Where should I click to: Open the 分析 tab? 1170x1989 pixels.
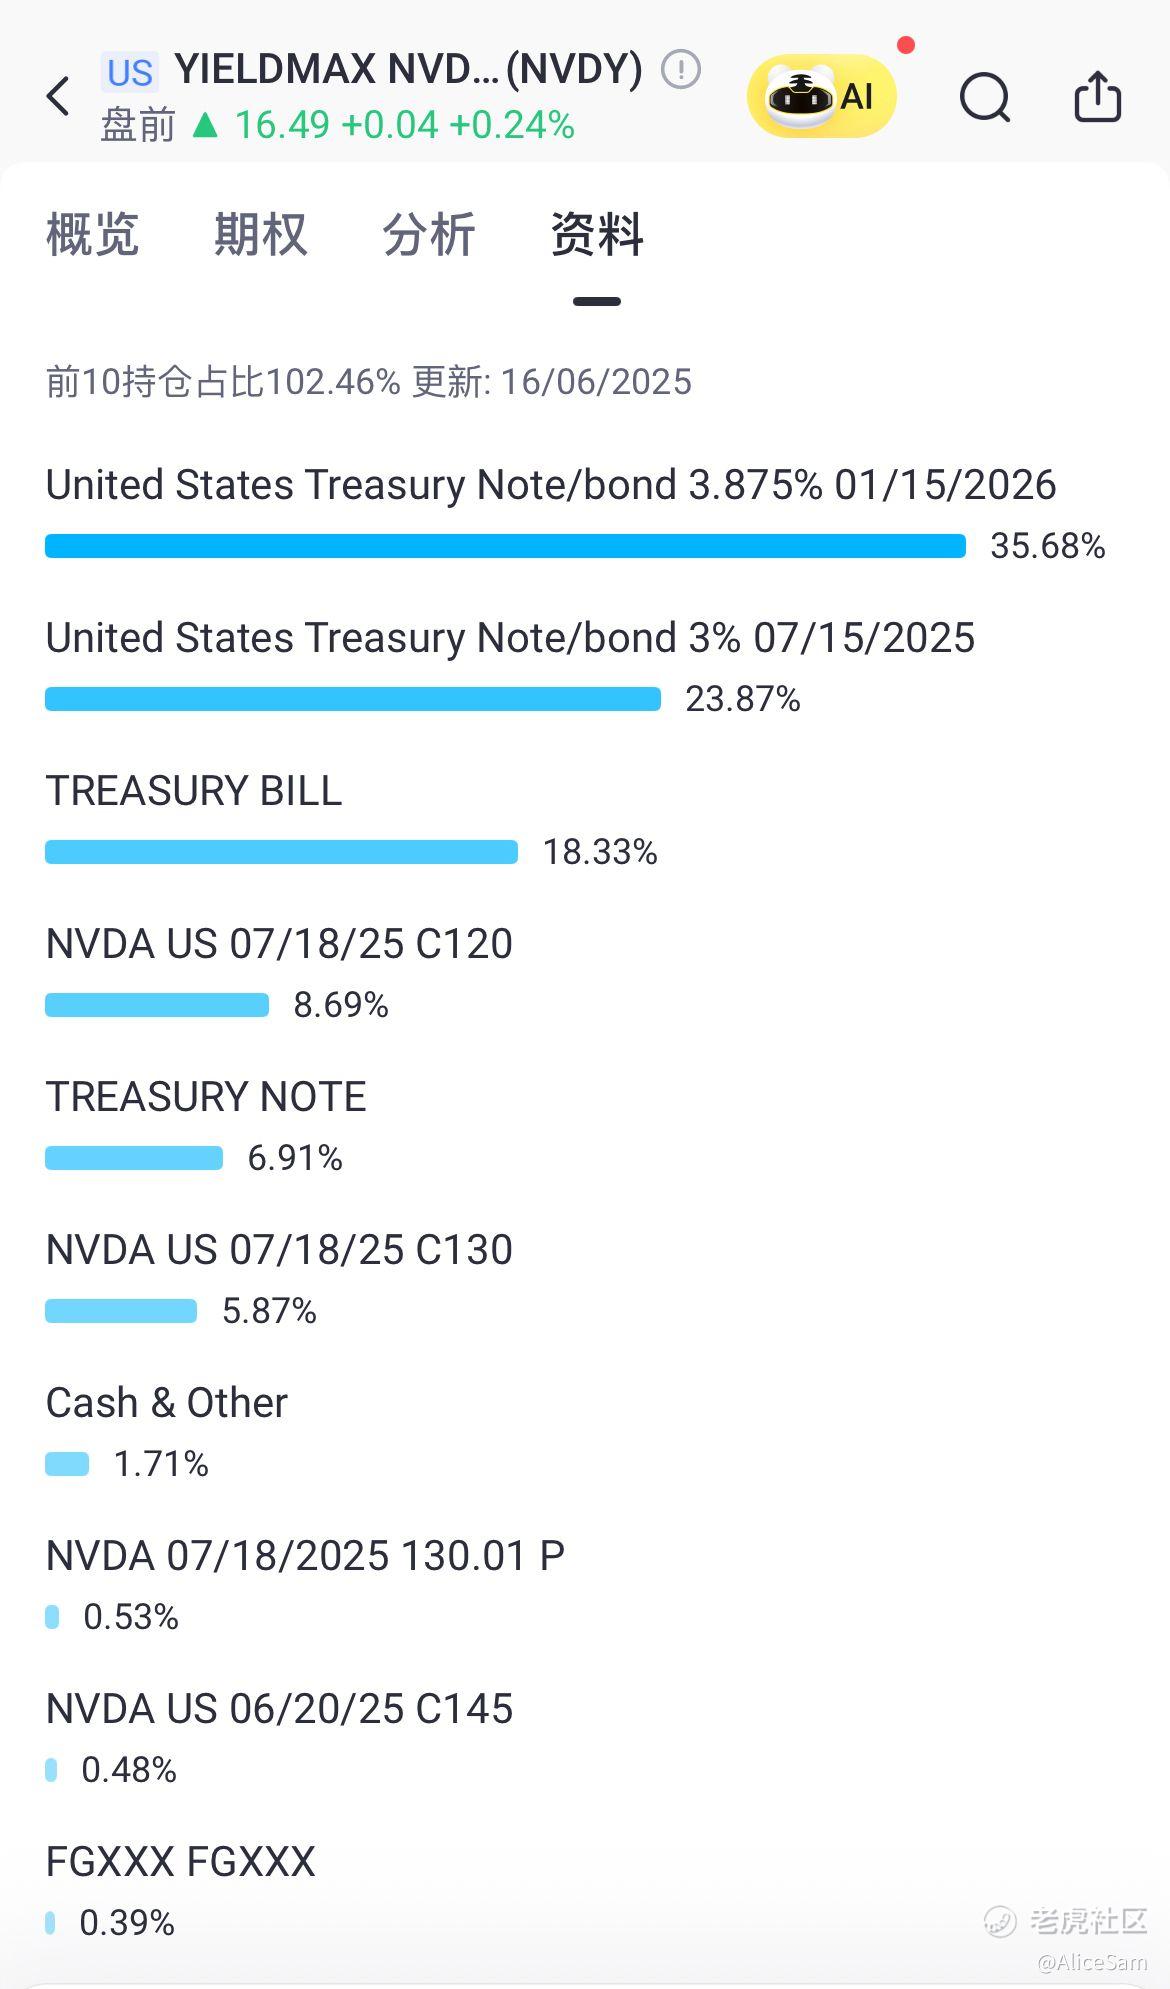(428, 235)
